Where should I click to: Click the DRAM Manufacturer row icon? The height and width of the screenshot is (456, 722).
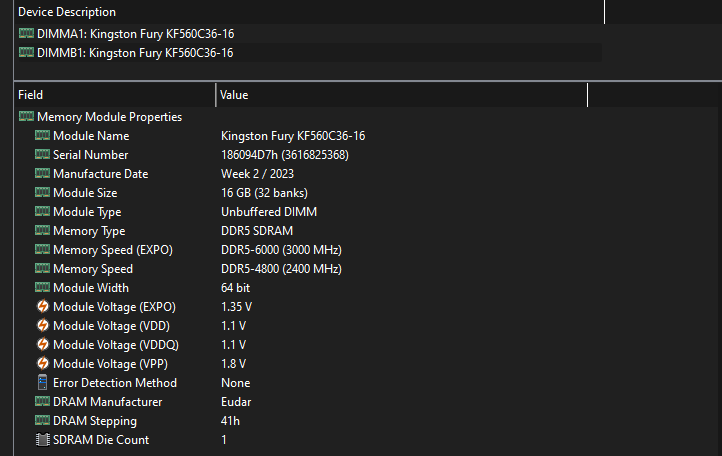[x=42, y=402]
